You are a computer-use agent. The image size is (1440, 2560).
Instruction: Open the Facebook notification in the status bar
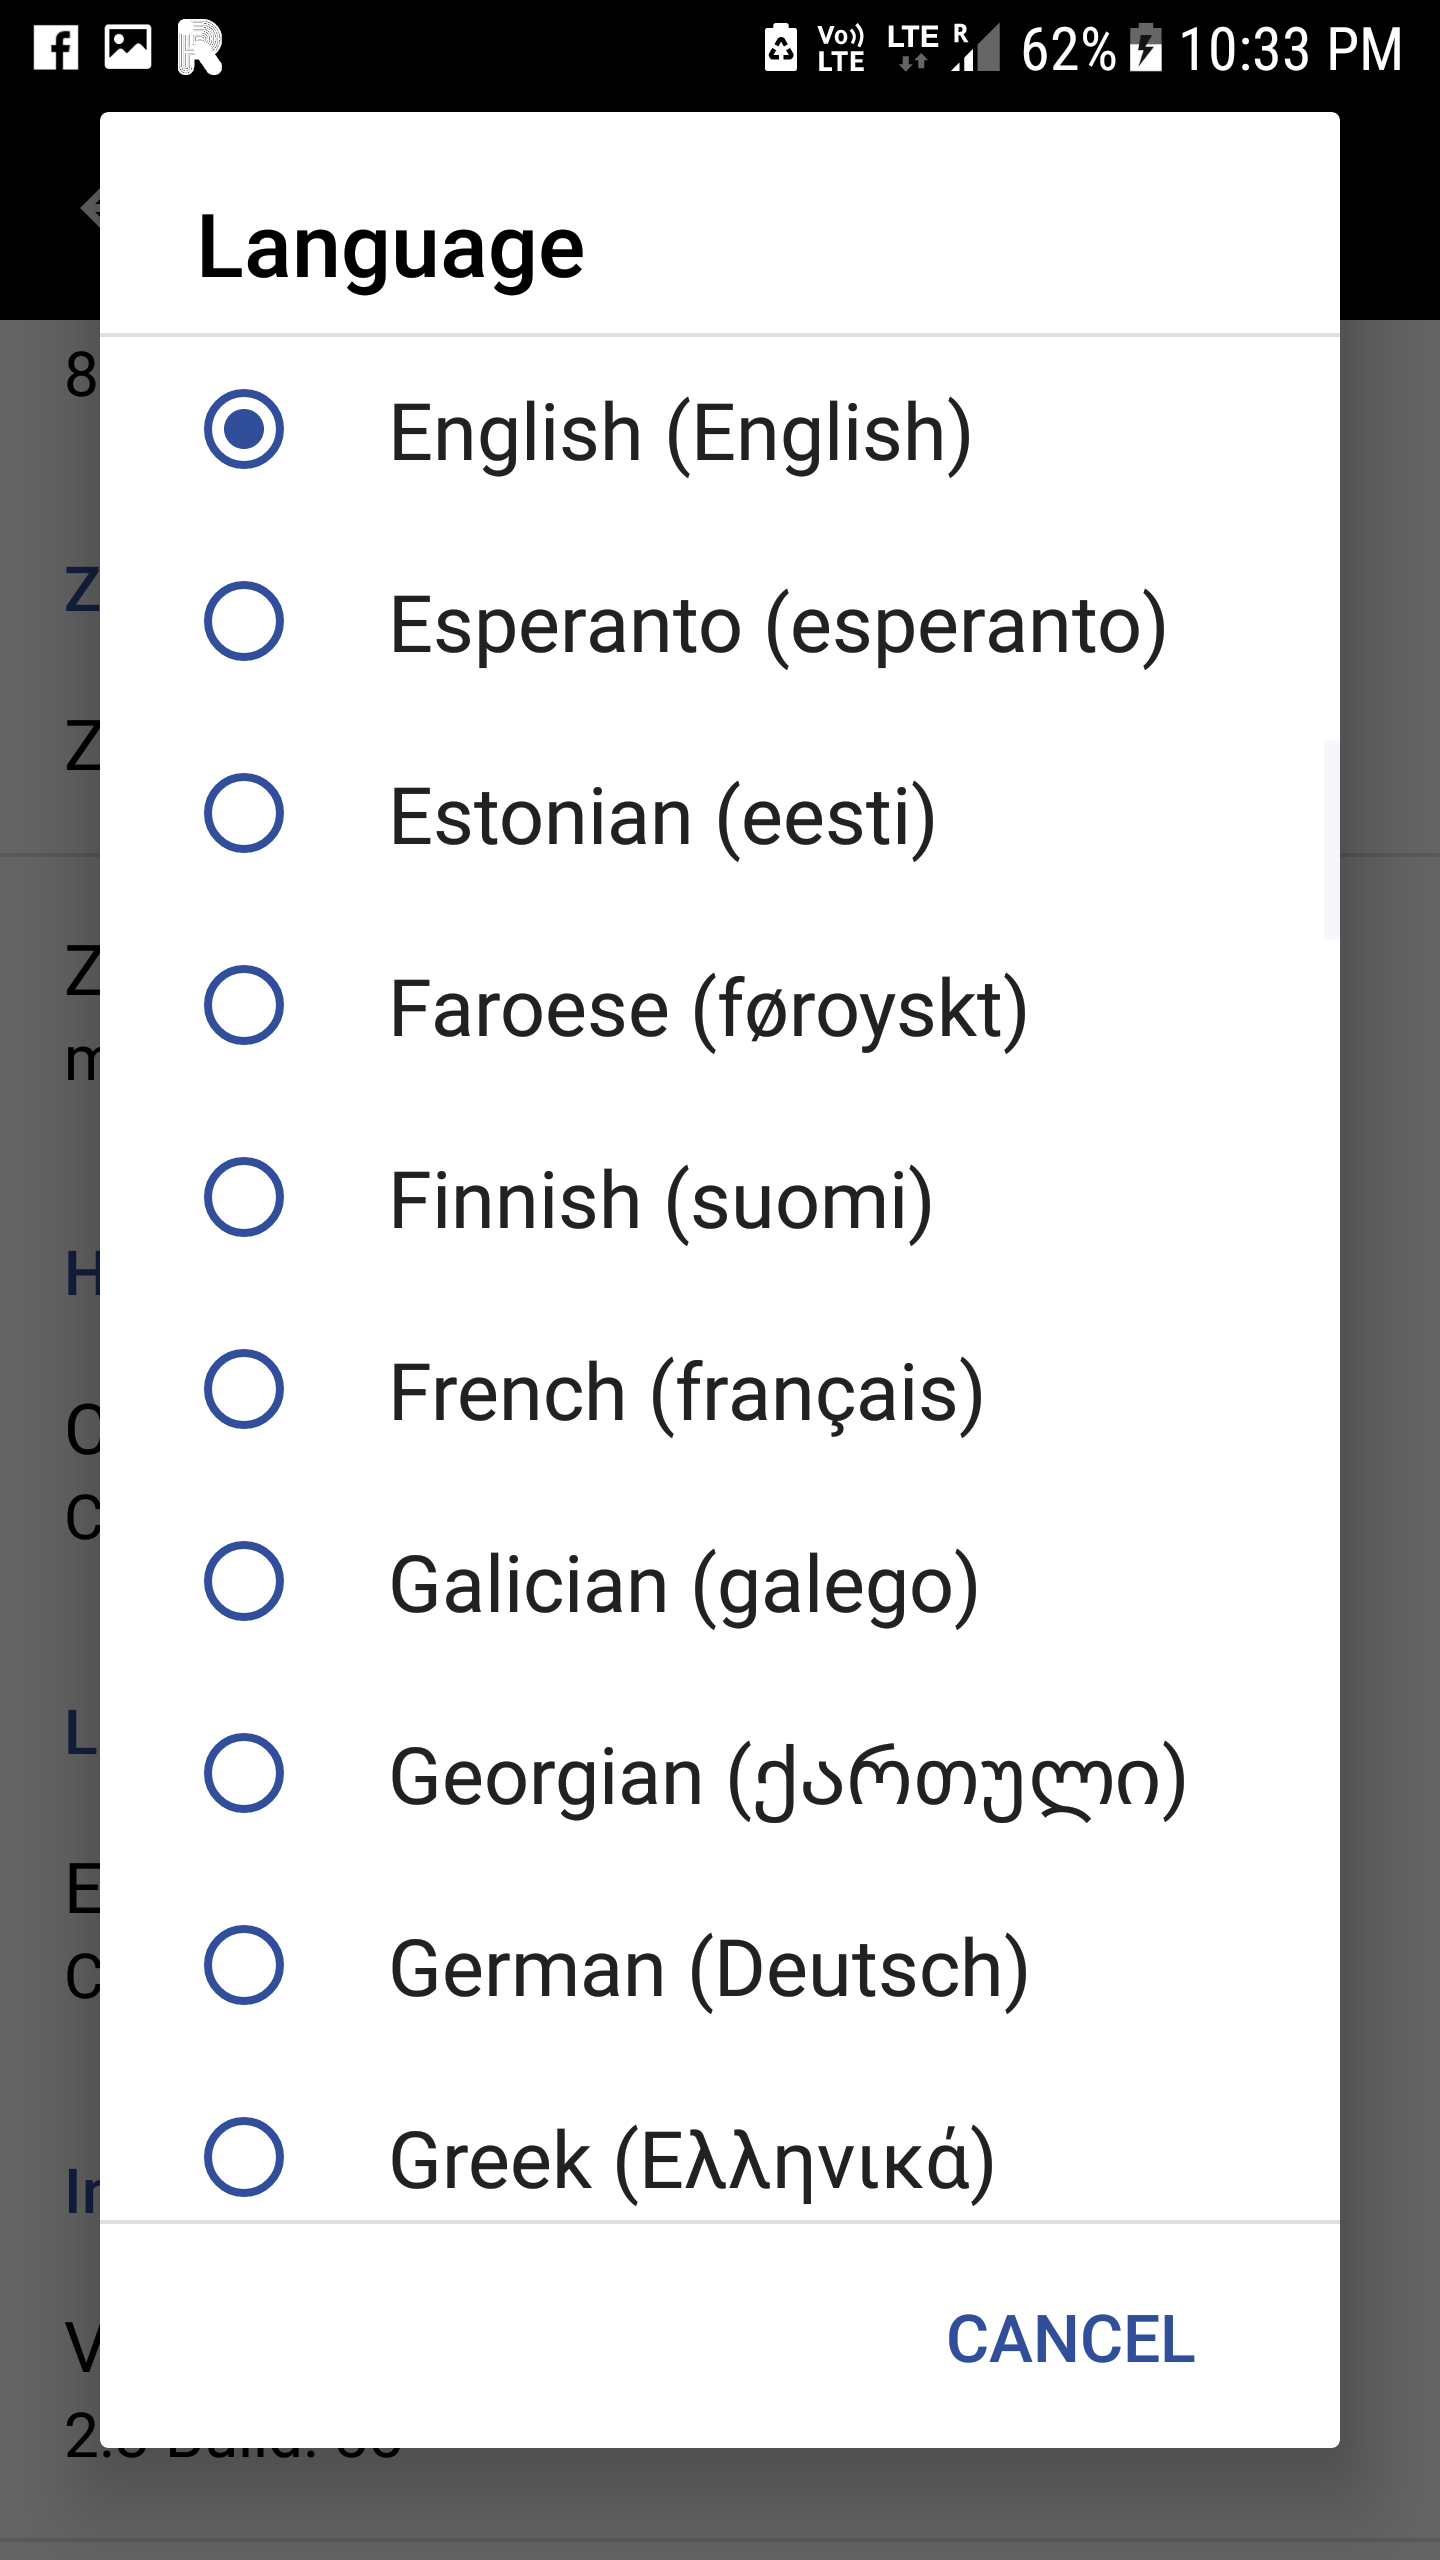point(57,47)
